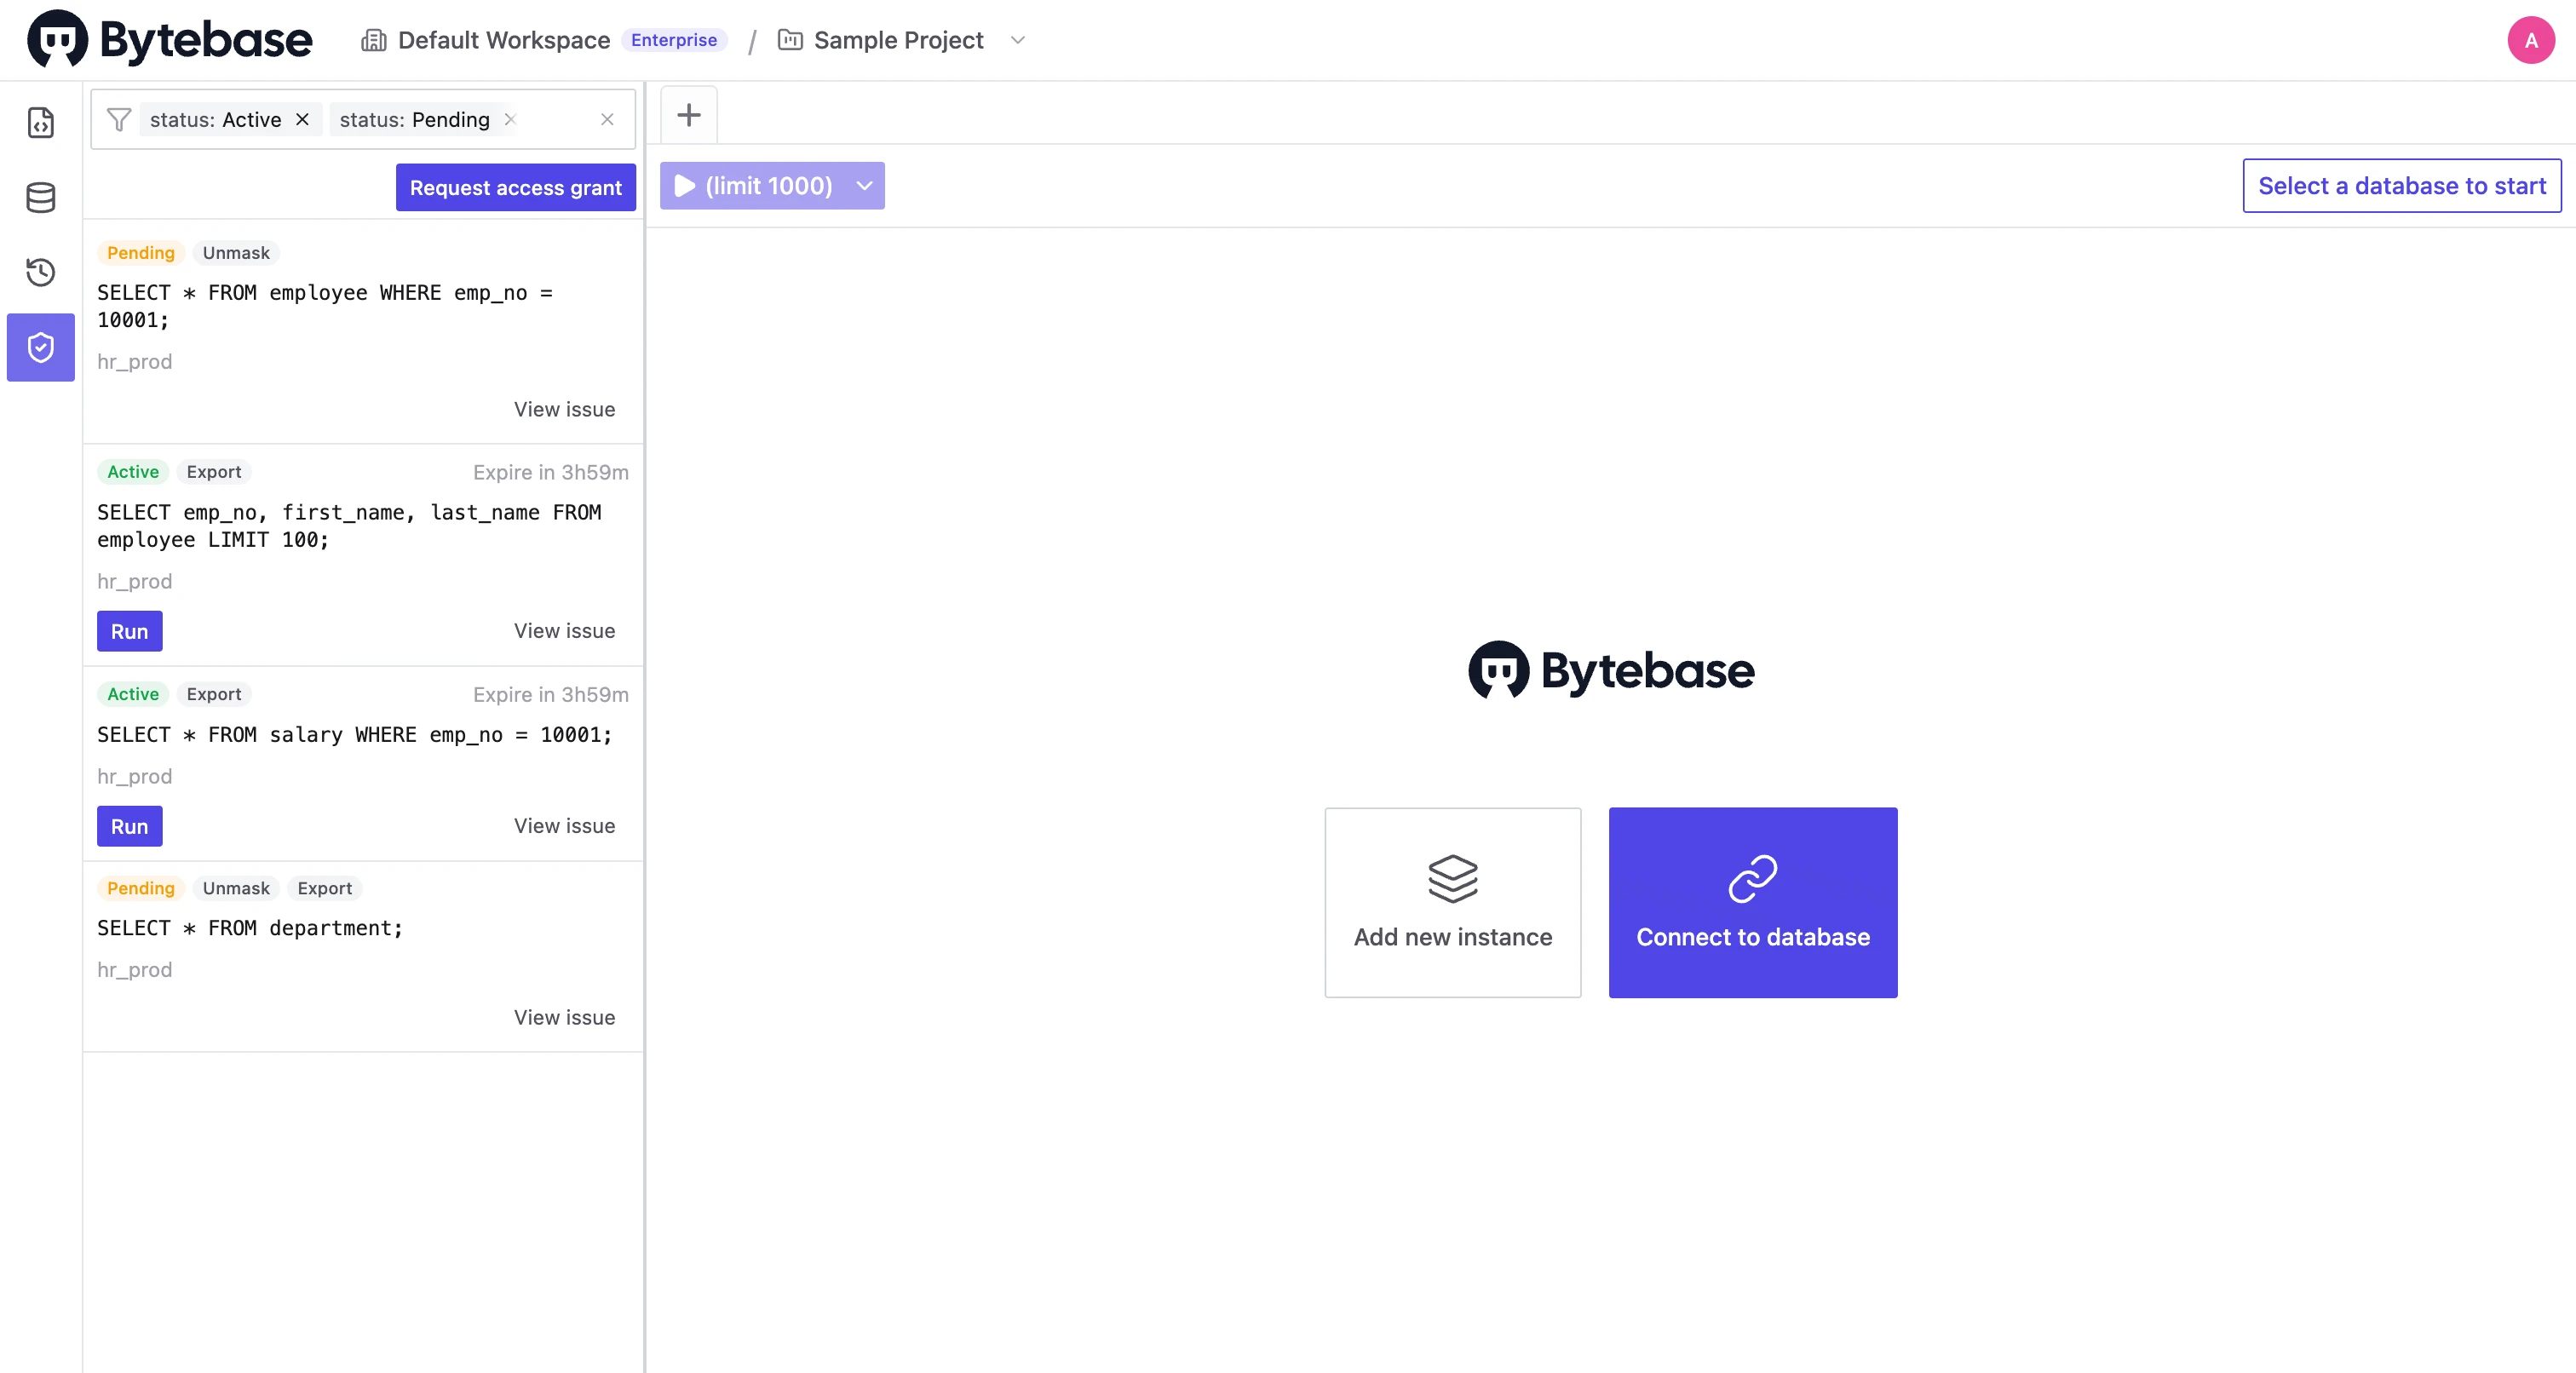Click Default Workspace in the breadcrumb
The height and width of the screenshot is (1373, 2576).
point(504,40)
